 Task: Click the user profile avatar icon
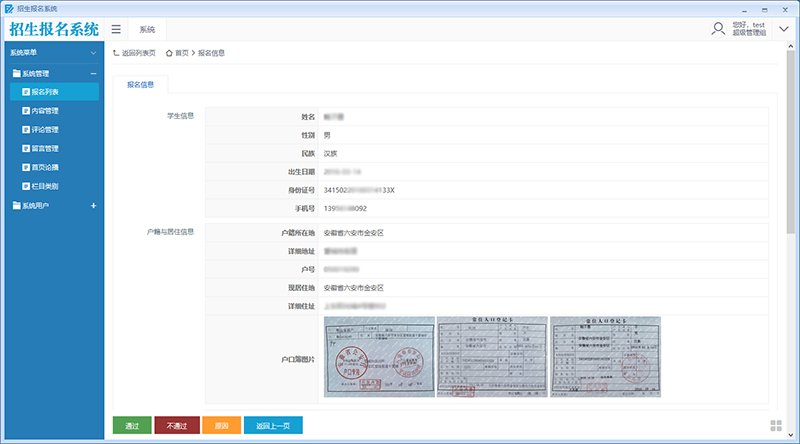point(718,29)
